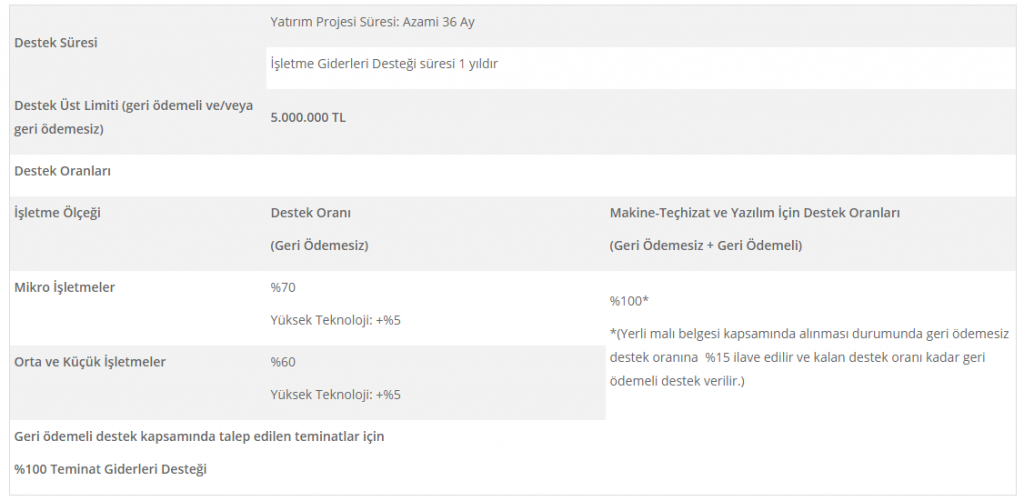Image resolution: width=1024 pixels, height=501 pixels.
Task: Click the "Makine-Teçhizat ve Yazılım İçin Destek Oranları" header
Action: tap(755, 212)
